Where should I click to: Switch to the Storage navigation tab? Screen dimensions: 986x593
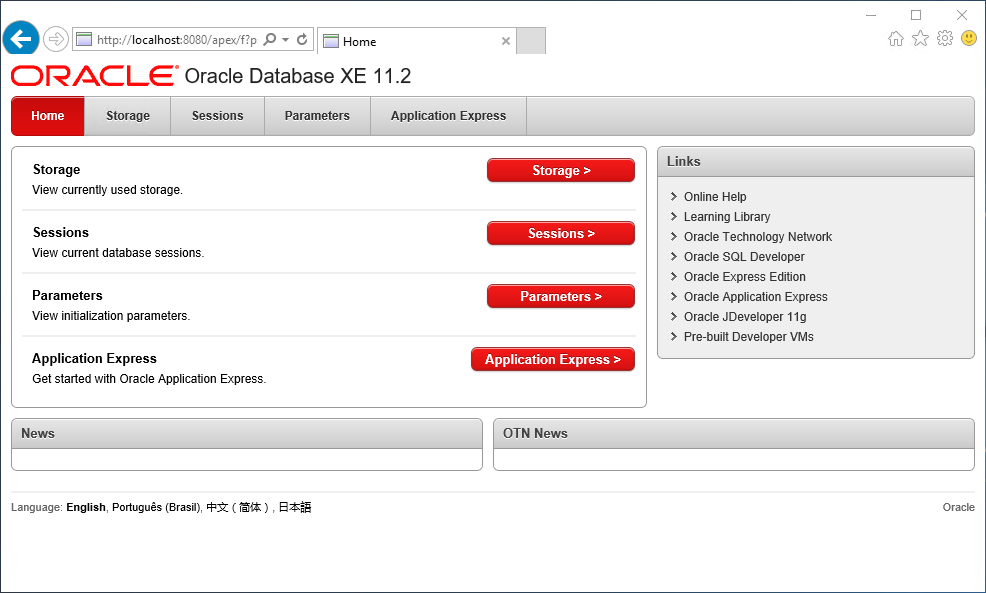pyautogui.click(x=128, y=116)
